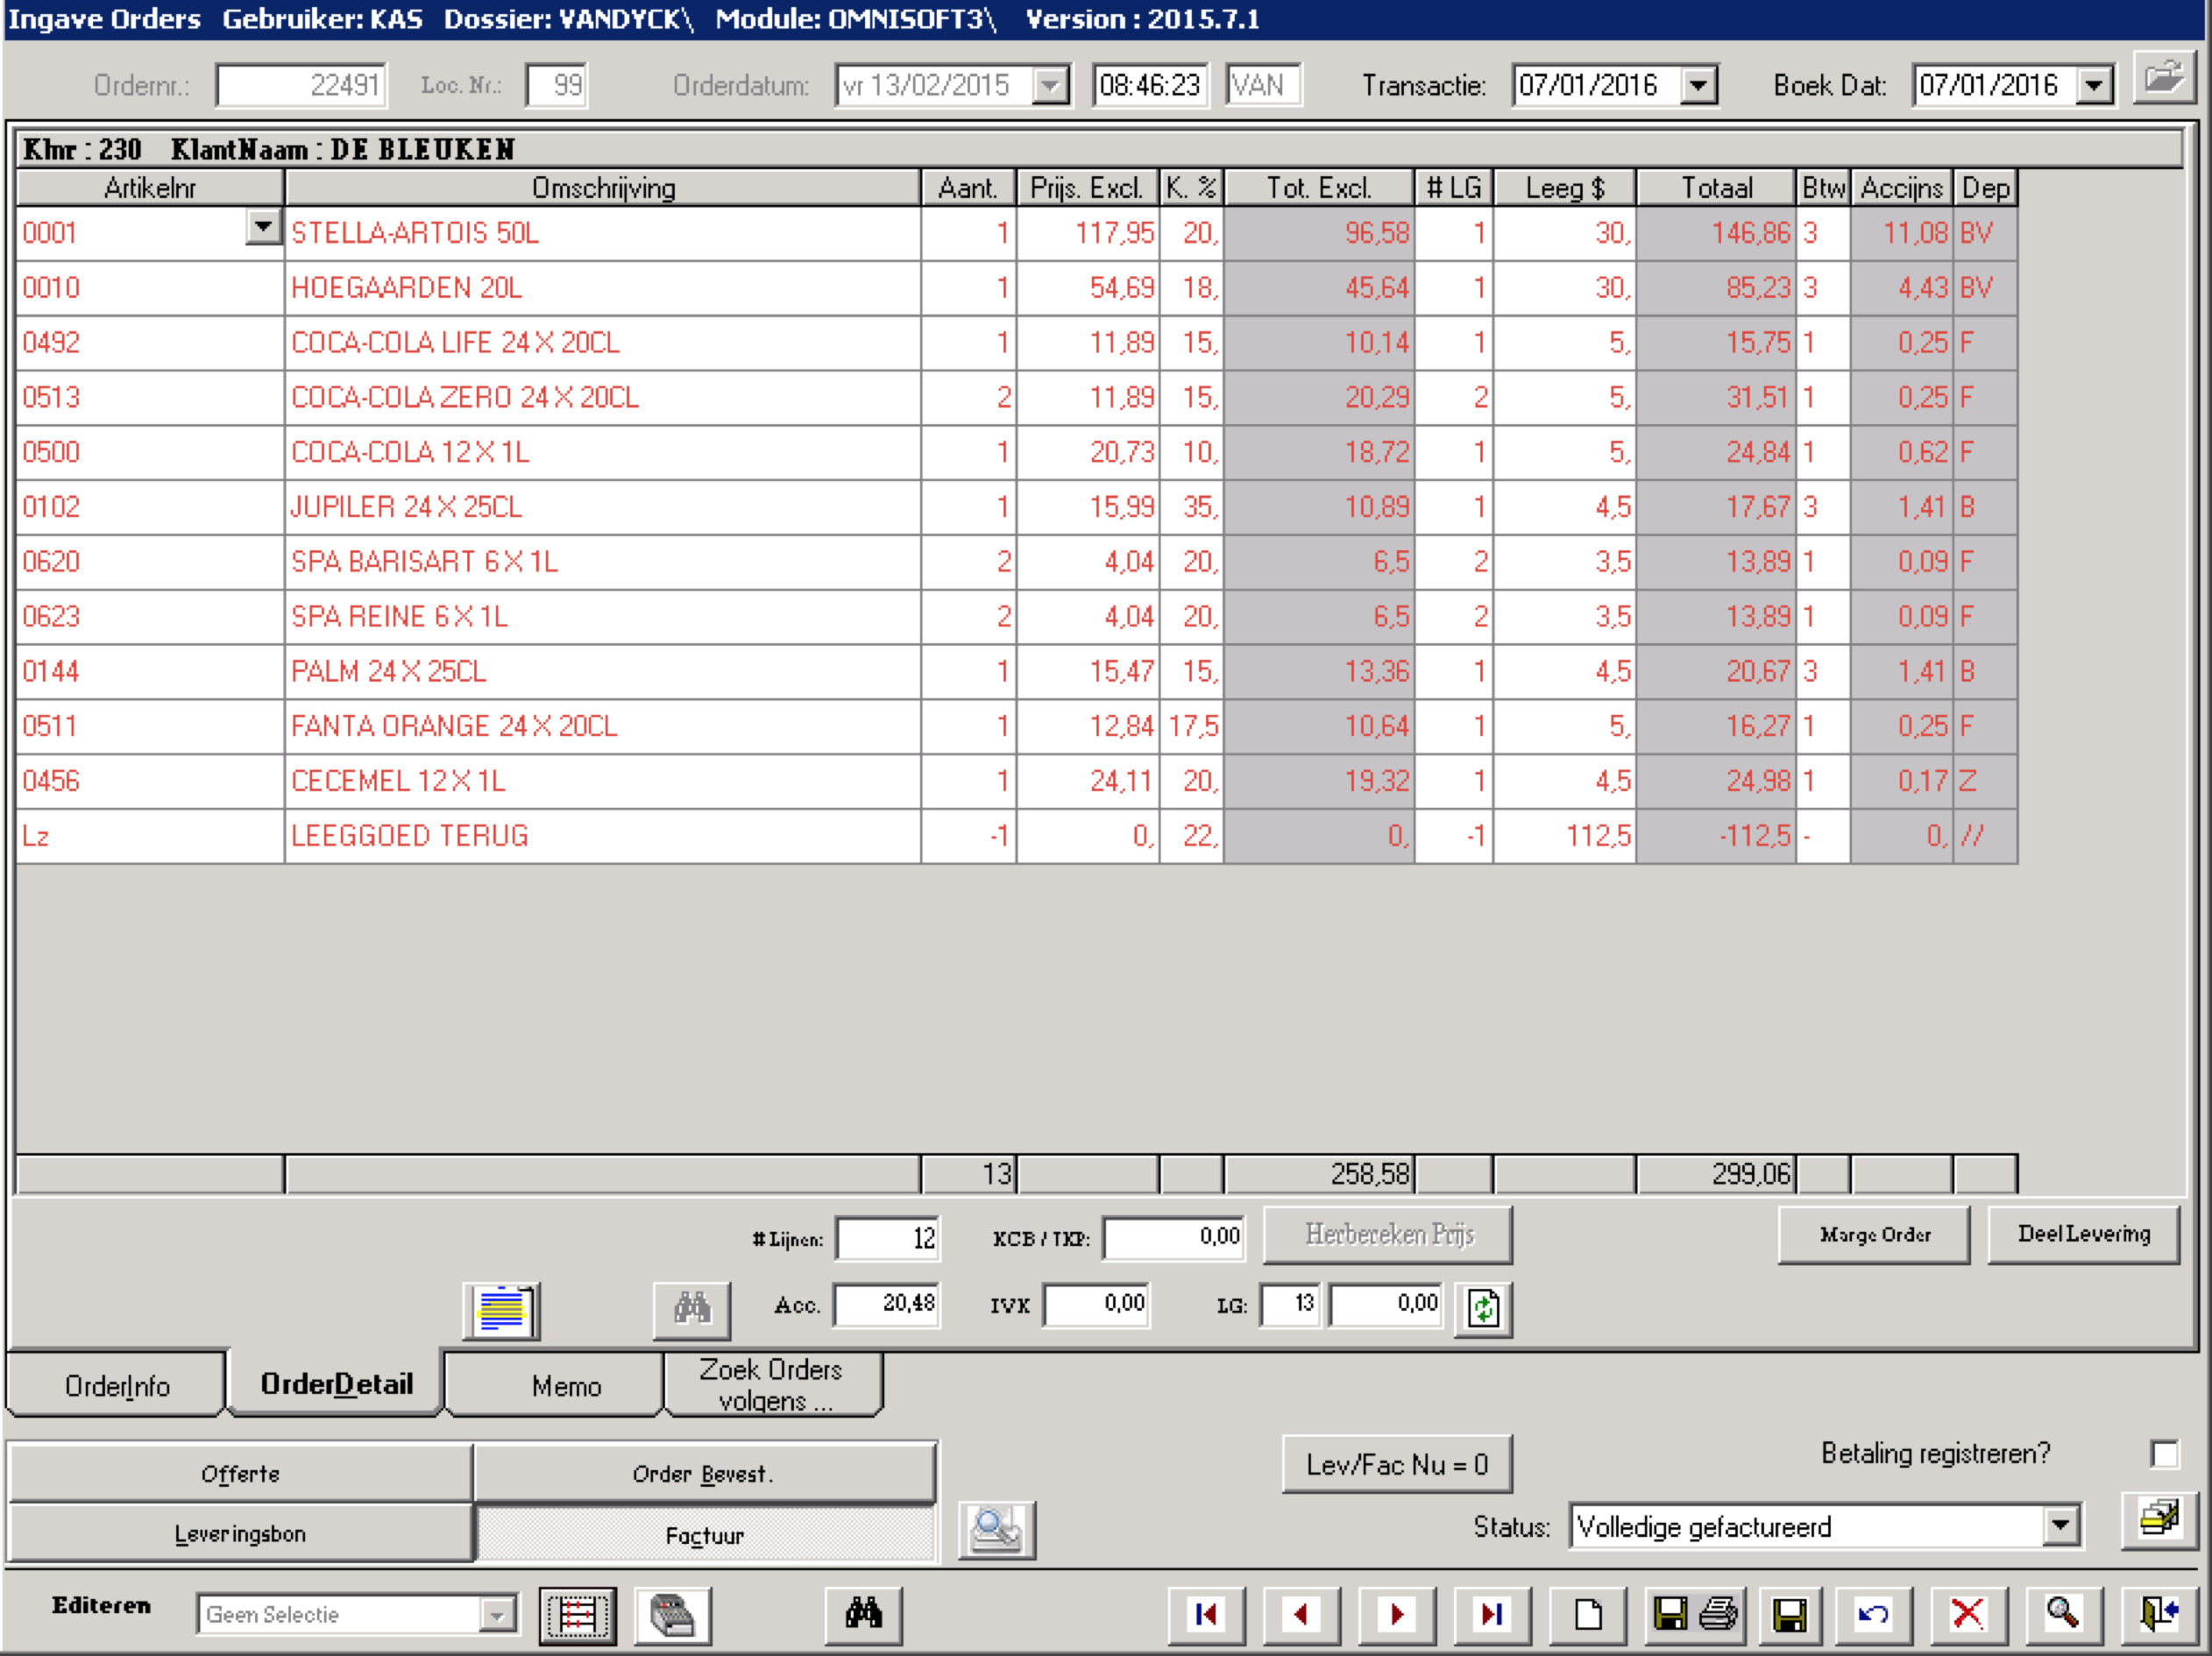
Task: Open the Boek Dat date dropdown
Action: [x=2095, y=85]
